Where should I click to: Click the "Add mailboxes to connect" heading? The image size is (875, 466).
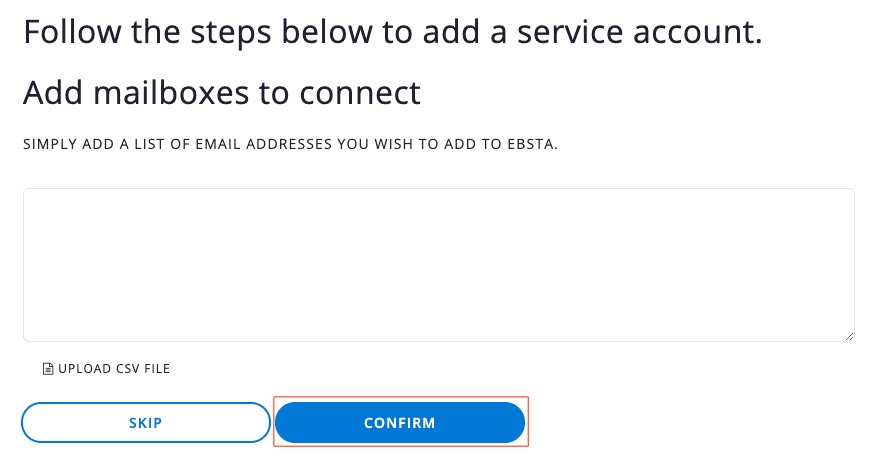pos(221,93)
